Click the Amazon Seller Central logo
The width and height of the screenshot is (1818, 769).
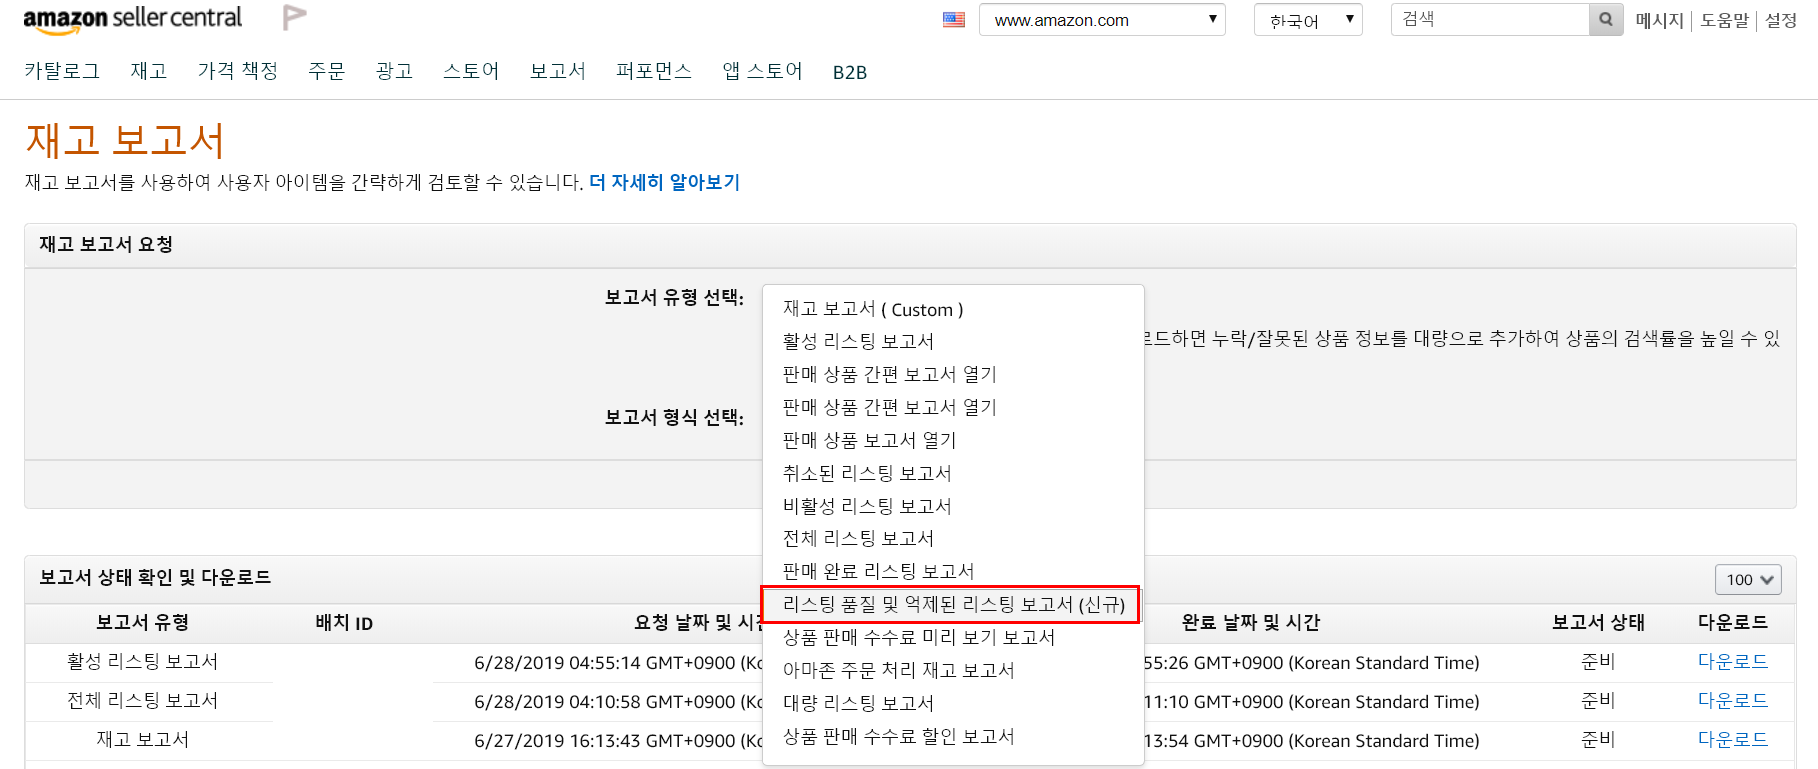click(x=132, y=19)
